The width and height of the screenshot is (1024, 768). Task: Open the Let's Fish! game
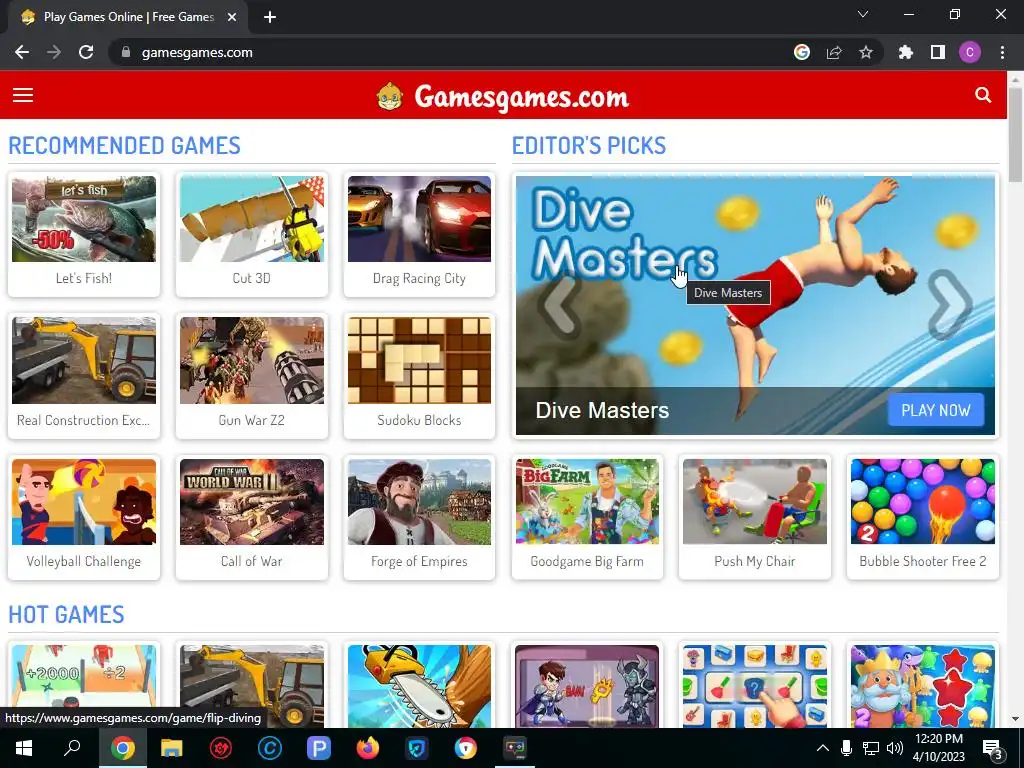click(84, 234)
